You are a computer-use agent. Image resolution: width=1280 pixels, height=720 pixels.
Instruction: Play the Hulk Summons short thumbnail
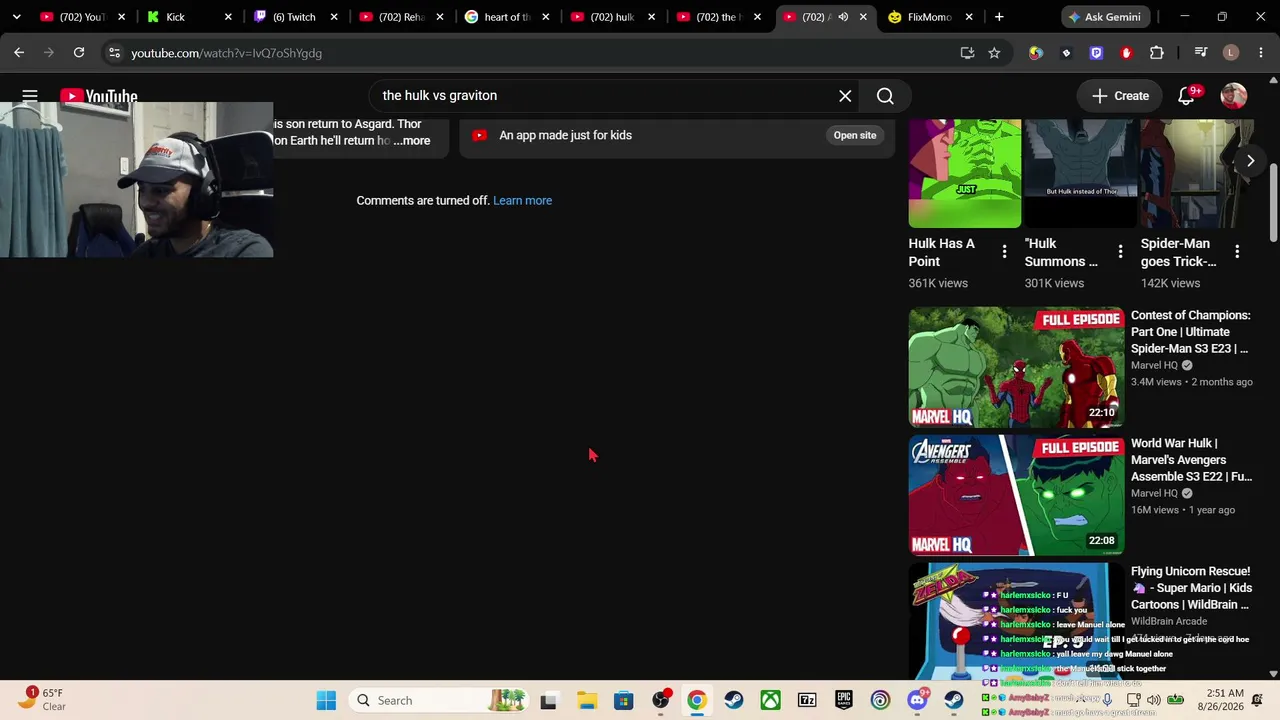1080,173
